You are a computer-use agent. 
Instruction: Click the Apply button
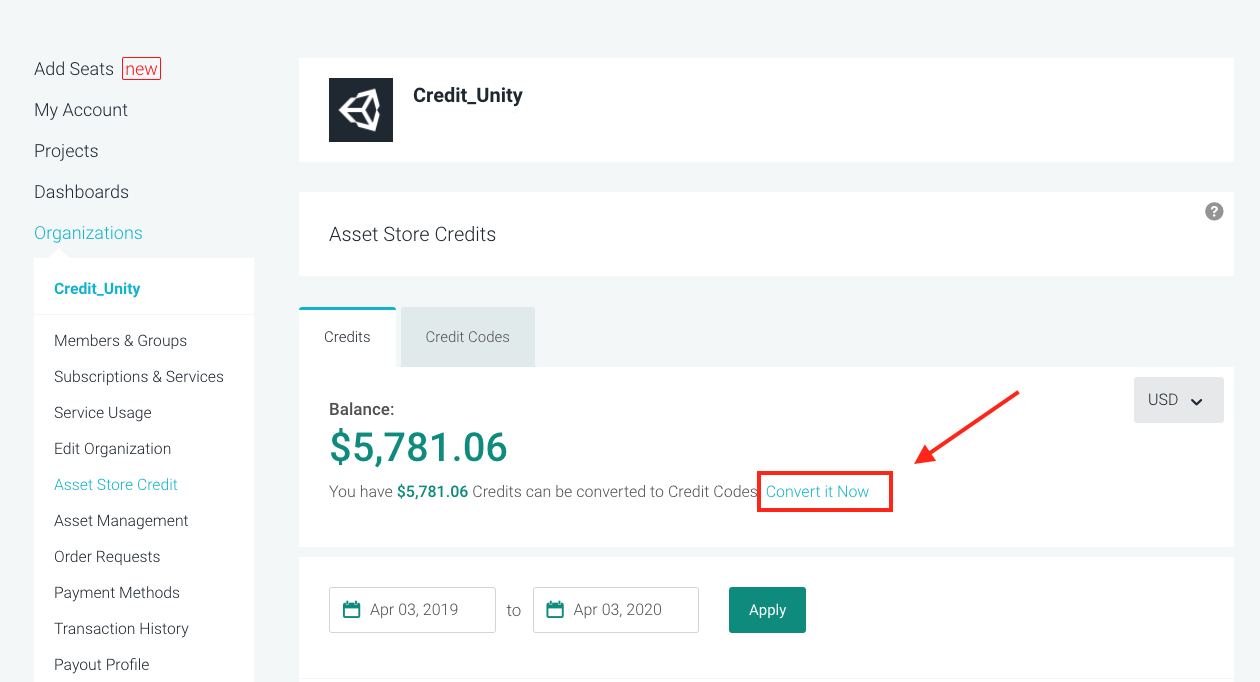[767, 610]
